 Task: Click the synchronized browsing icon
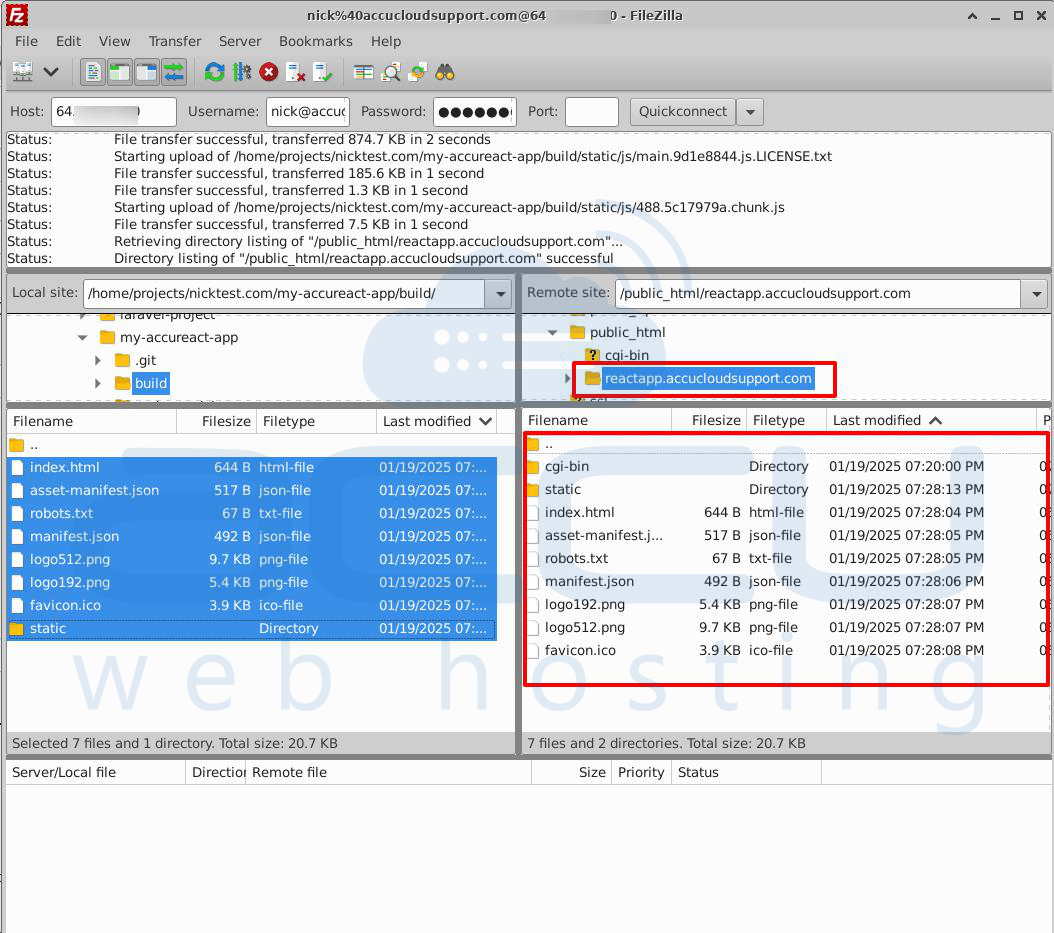pyautogui.click(x=418, y=72)
